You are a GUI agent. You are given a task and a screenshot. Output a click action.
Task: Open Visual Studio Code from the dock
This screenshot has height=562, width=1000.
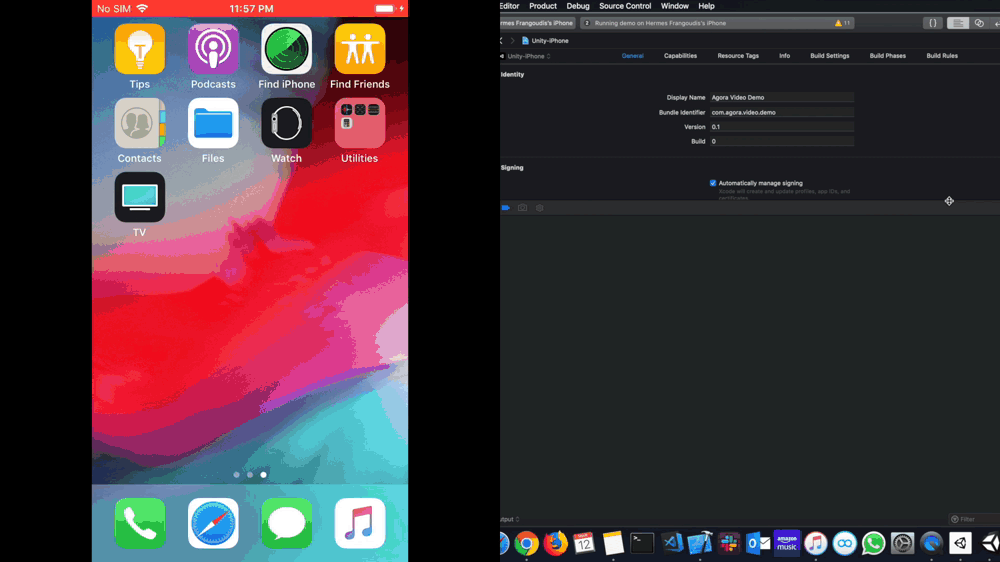[672, 544]
